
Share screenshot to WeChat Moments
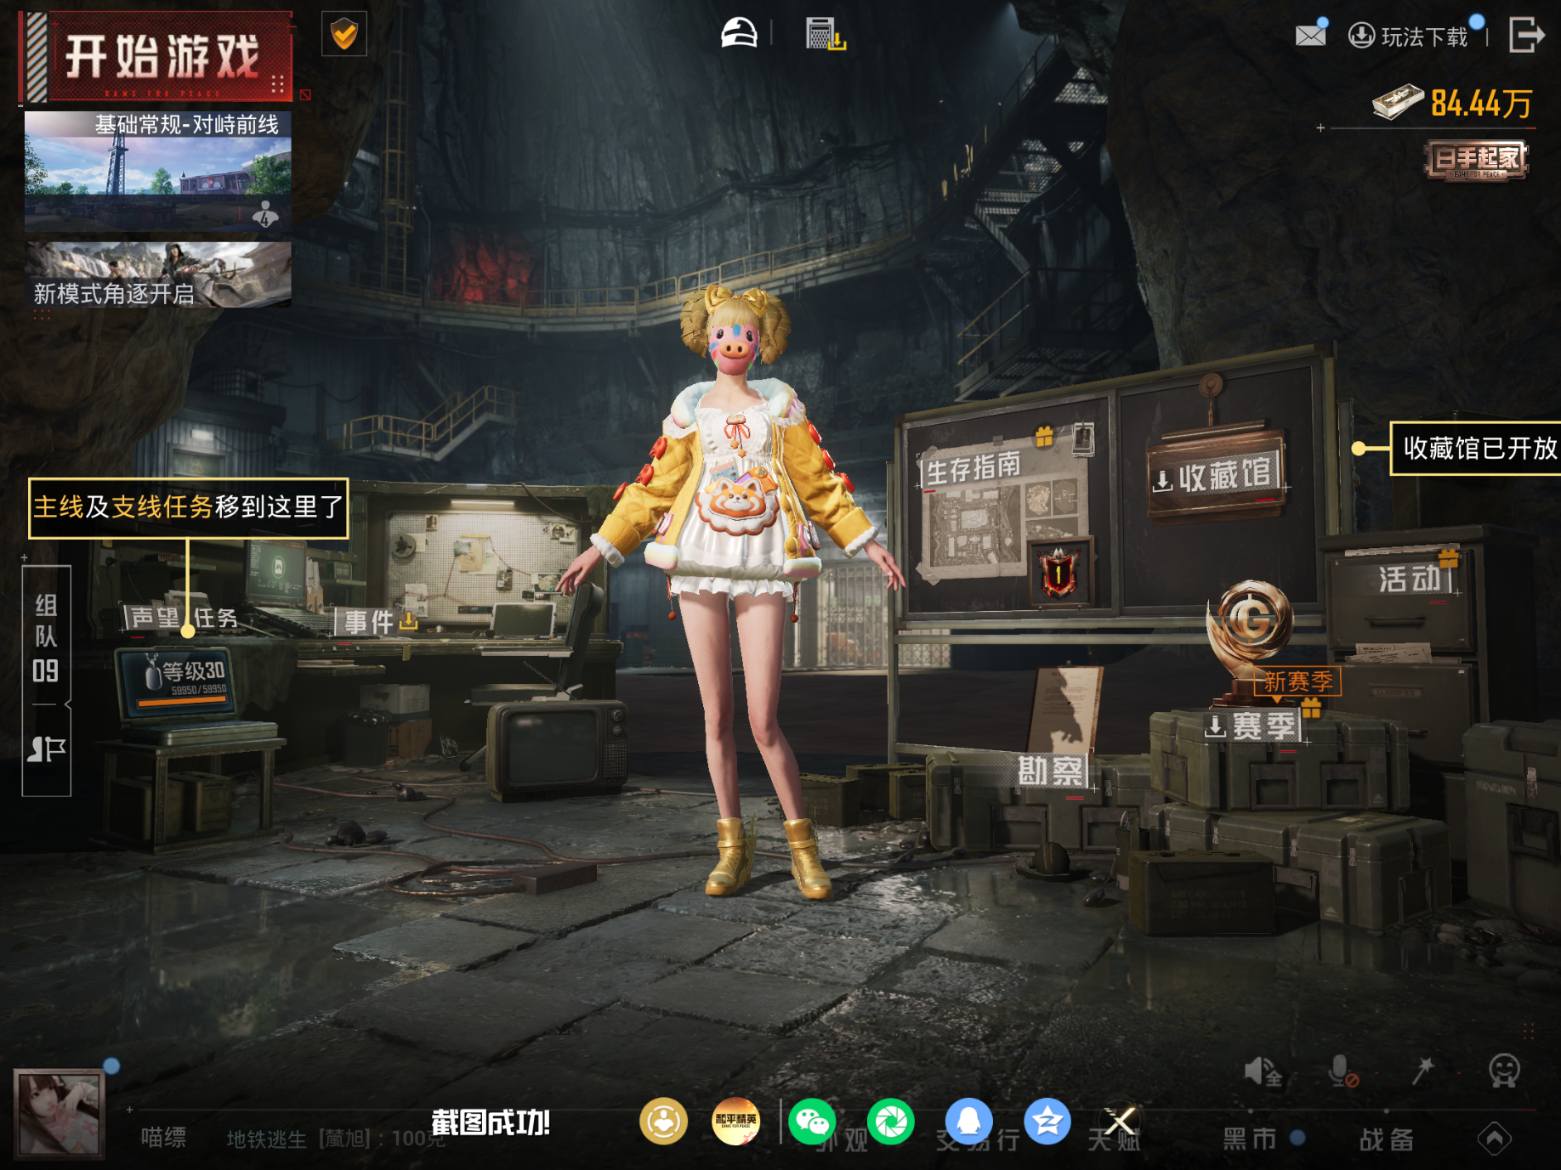pyautogui.click(x=890, y=1122)
